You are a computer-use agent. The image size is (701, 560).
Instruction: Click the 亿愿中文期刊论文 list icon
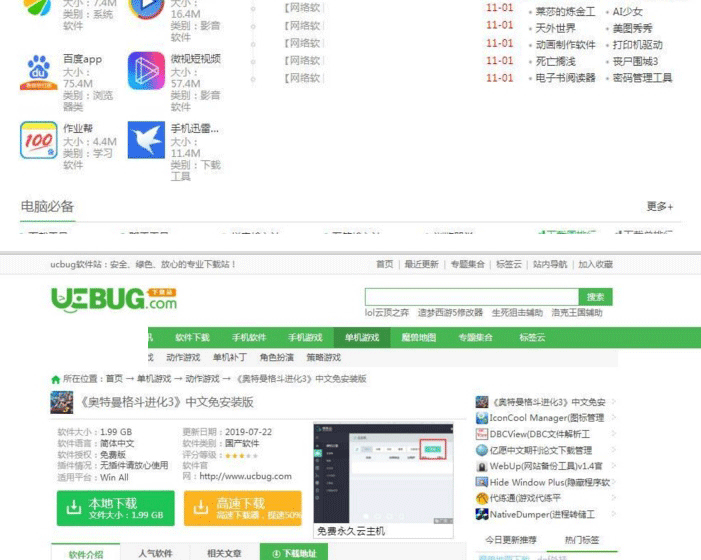[481, 450]
